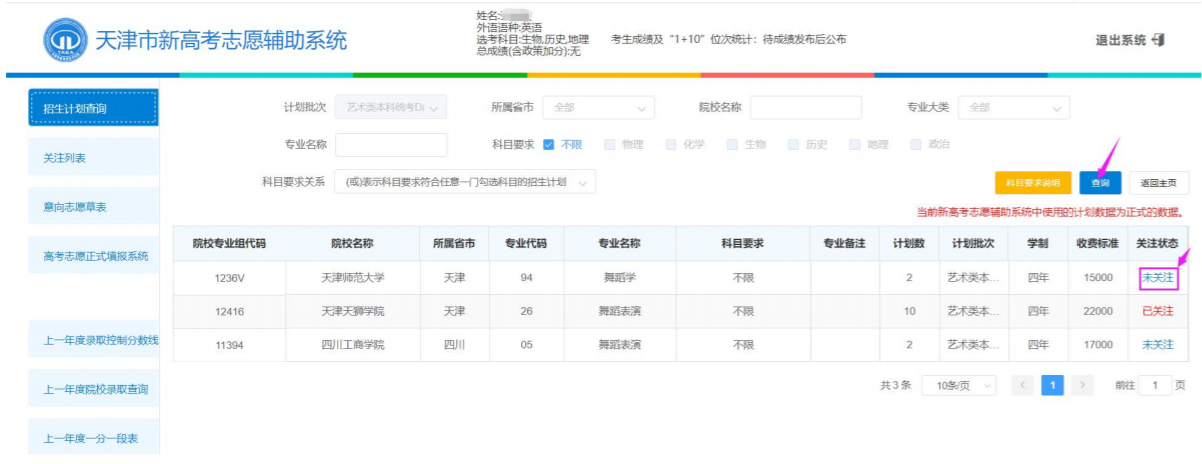Image resolution: width=1202 pixels, height=464 pixels.
Task: Click 未关注 link for 天津师范大学 row
Action: tap(1157, 277)
